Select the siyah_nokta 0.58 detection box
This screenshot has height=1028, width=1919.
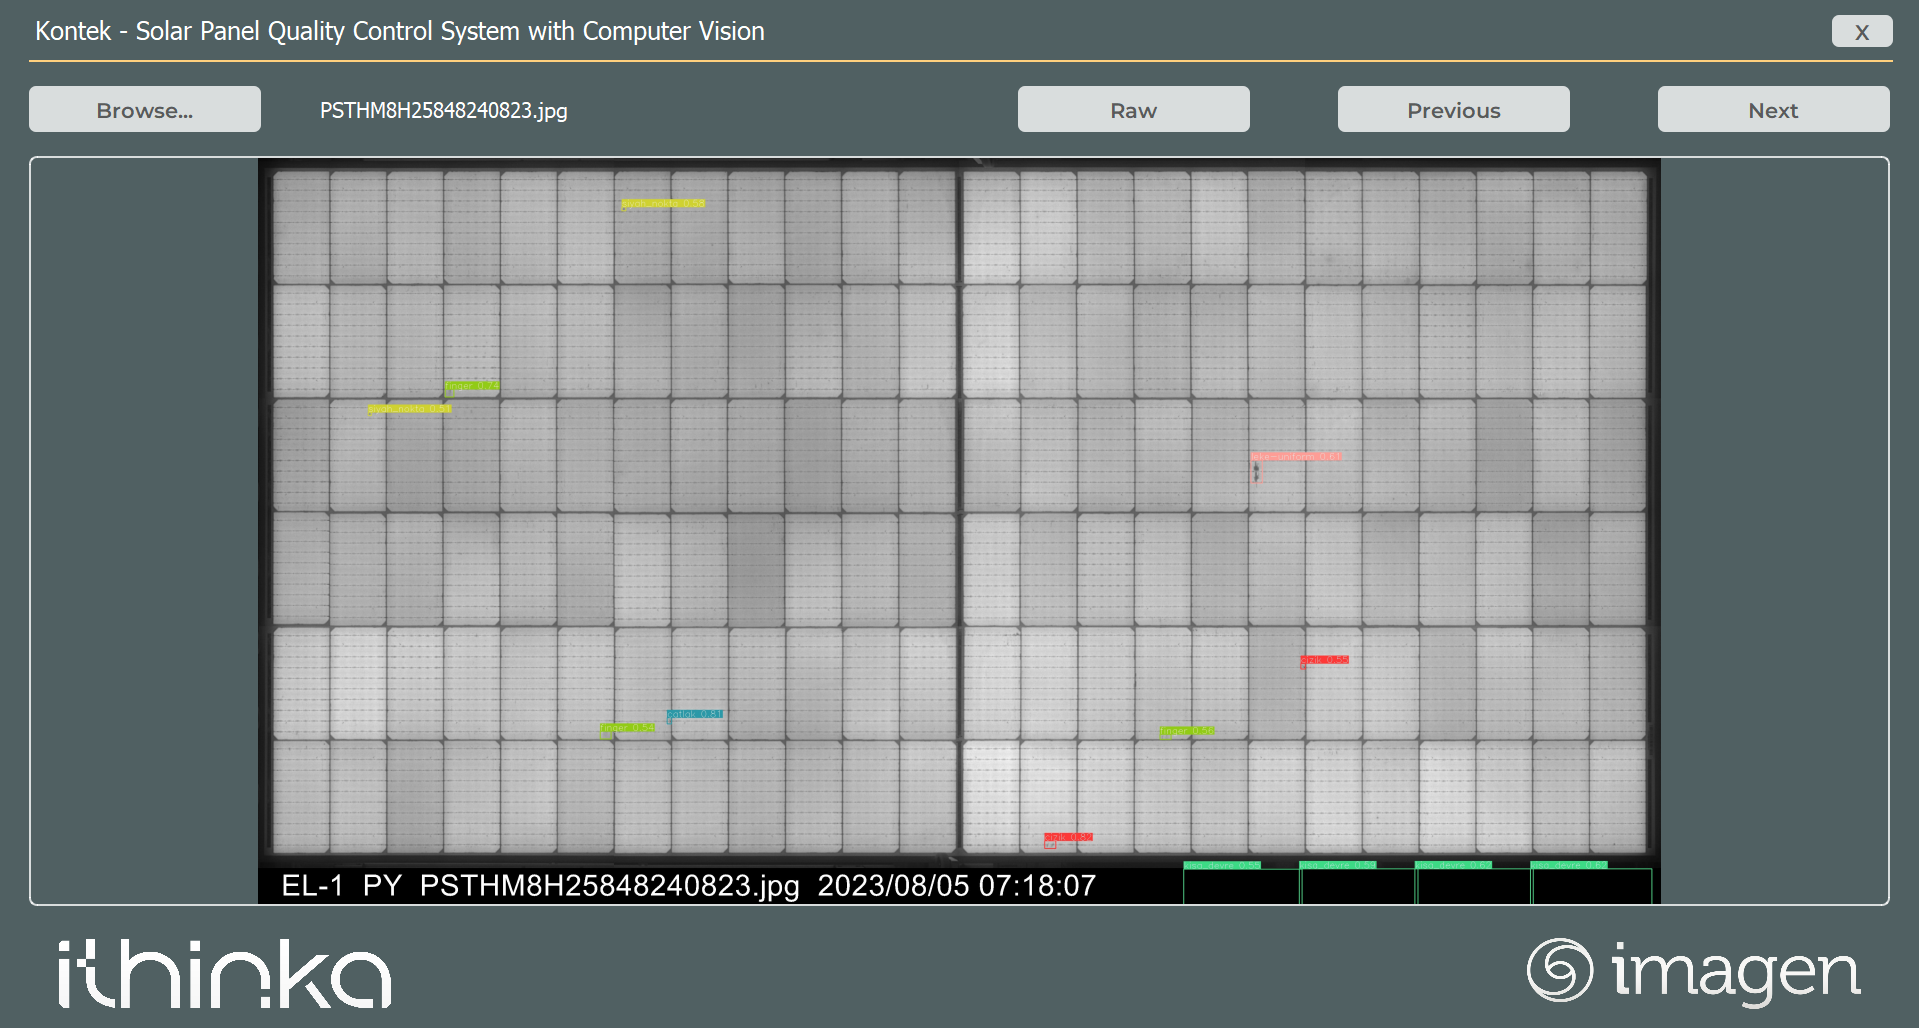[662, 203]
